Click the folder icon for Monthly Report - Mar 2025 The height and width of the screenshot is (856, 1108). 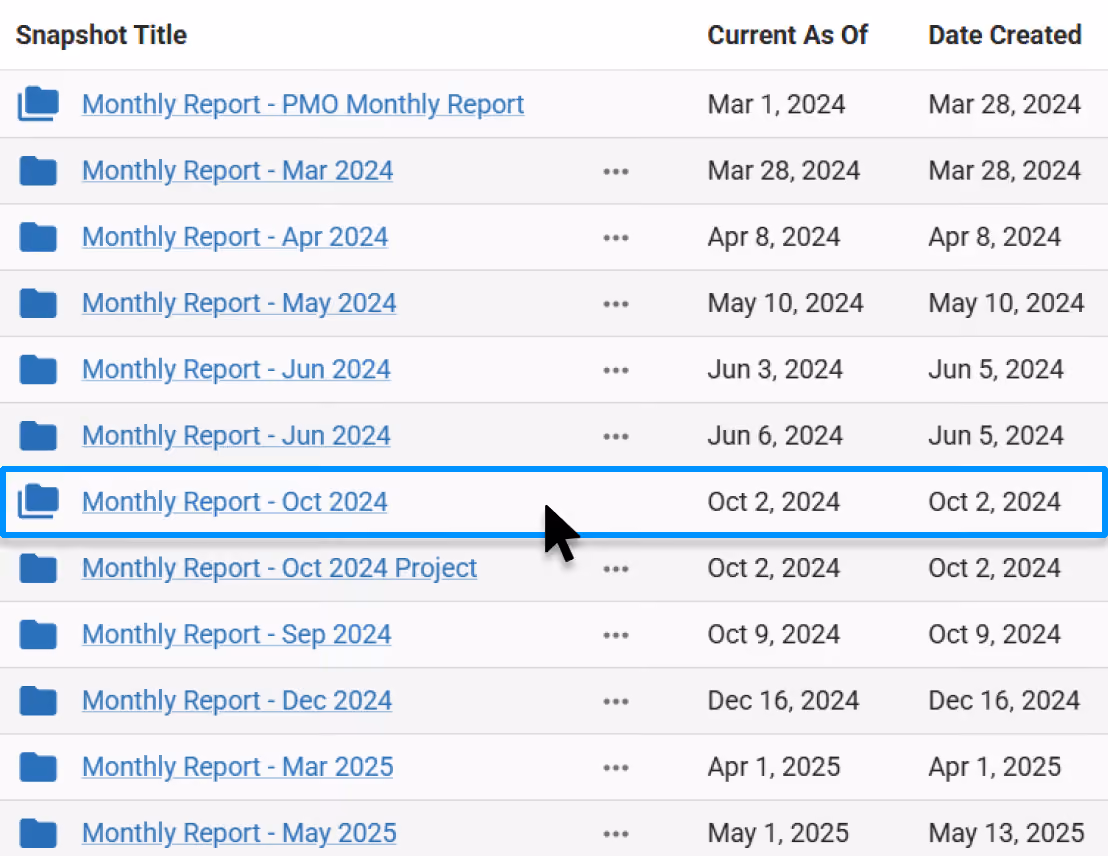[x=38, y=766]
